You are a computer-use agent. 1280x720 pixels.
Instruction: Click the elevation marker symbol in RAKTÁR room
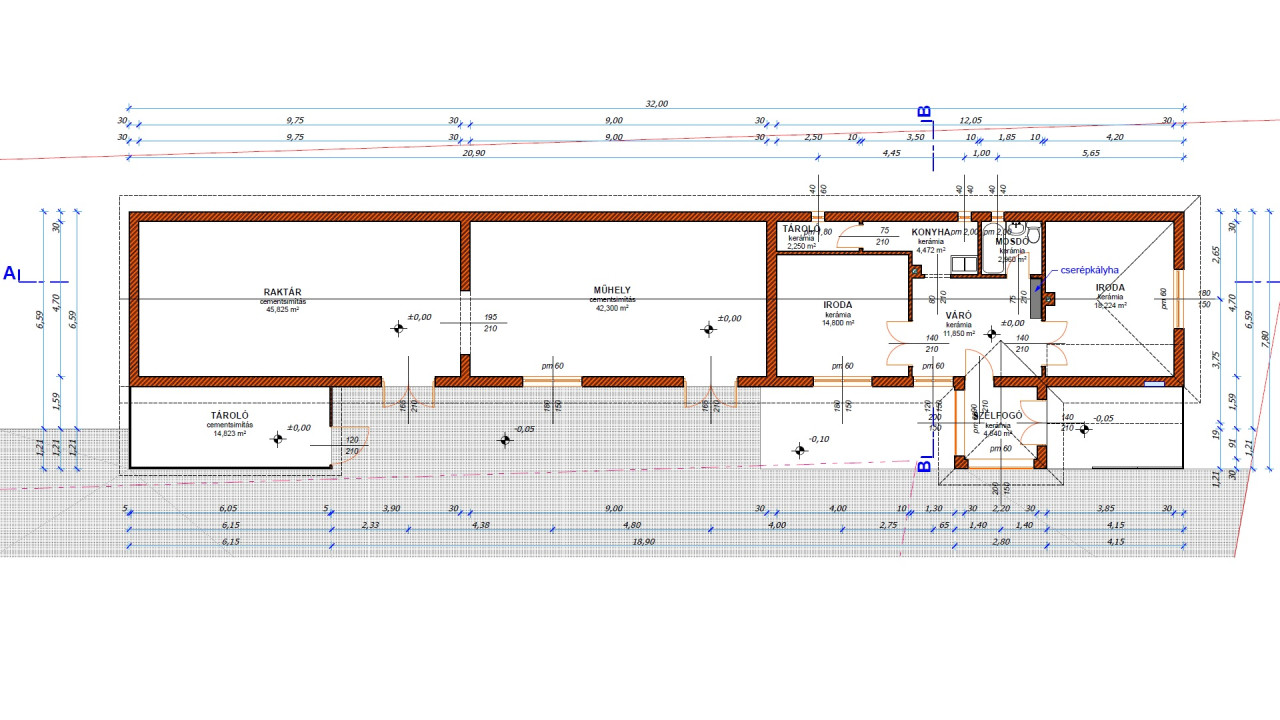pos(399,327)
